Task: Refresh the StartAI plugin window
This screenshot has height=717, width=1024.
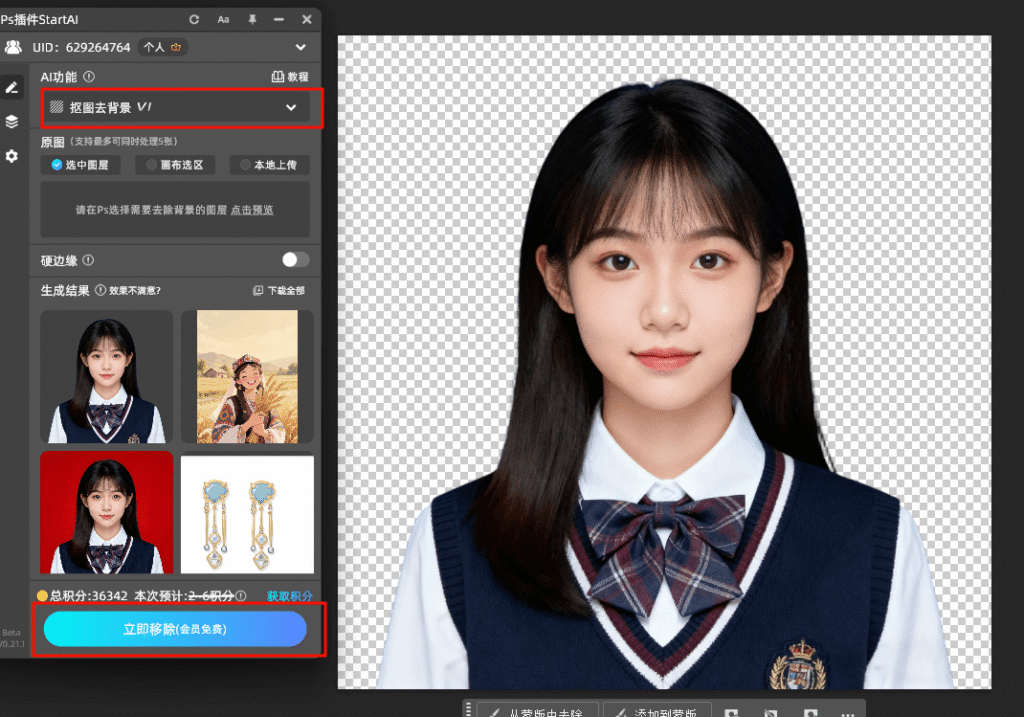Action: pos(193,18)
